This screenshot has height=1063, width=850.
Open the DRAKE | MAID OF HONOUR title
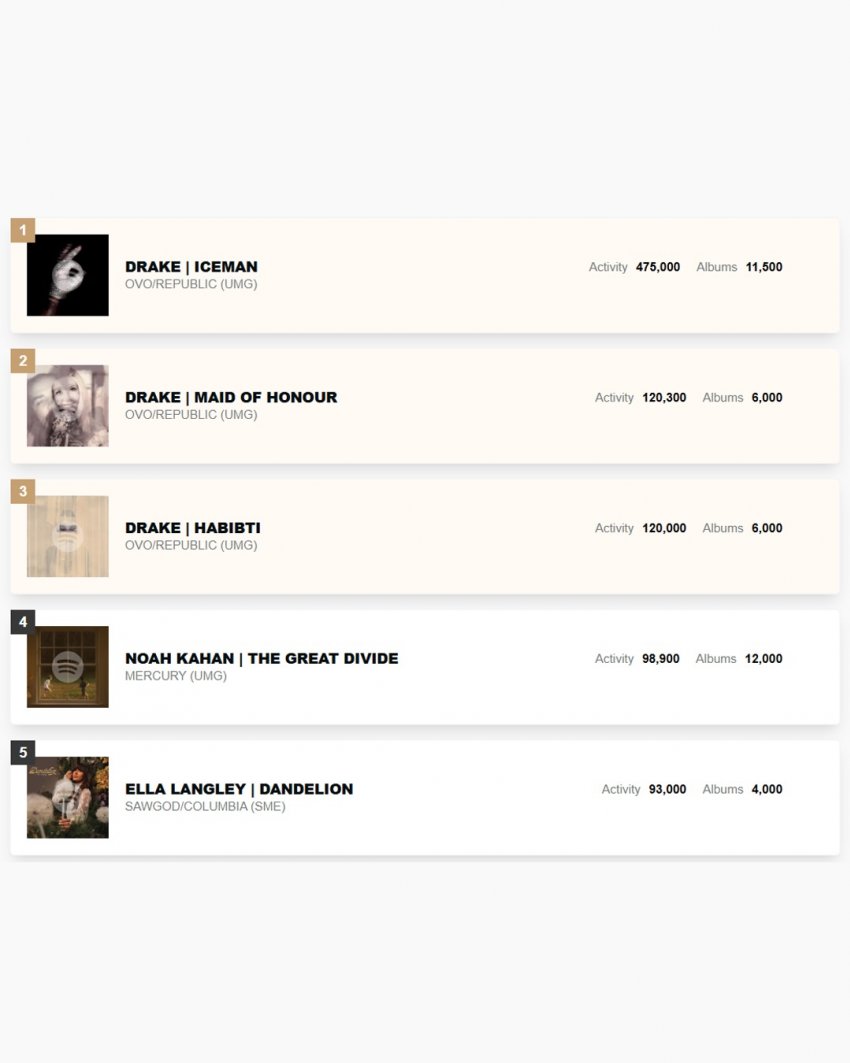[x=231, y=397]
